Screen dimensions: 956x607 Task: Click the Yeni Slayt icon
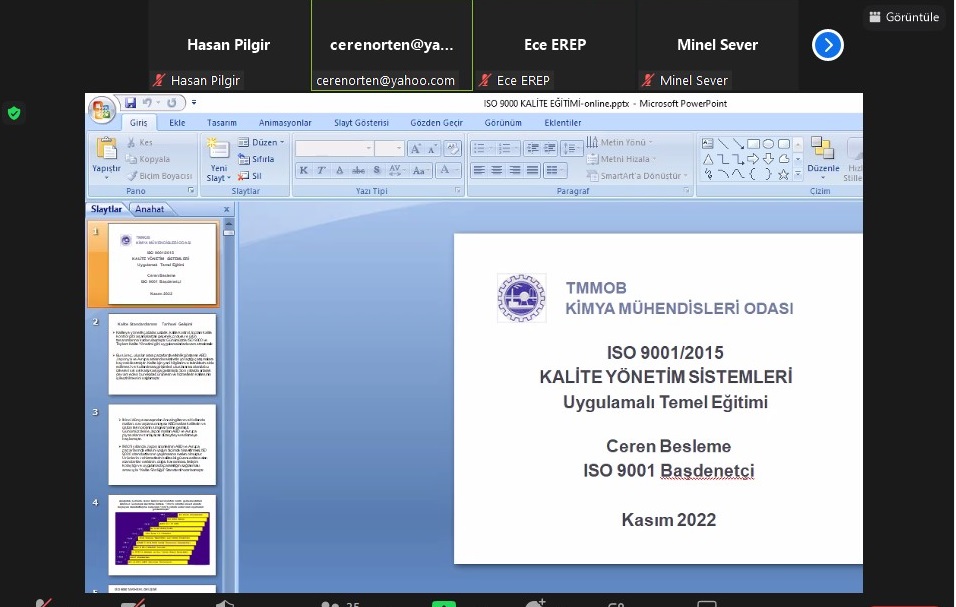point(217,149)
